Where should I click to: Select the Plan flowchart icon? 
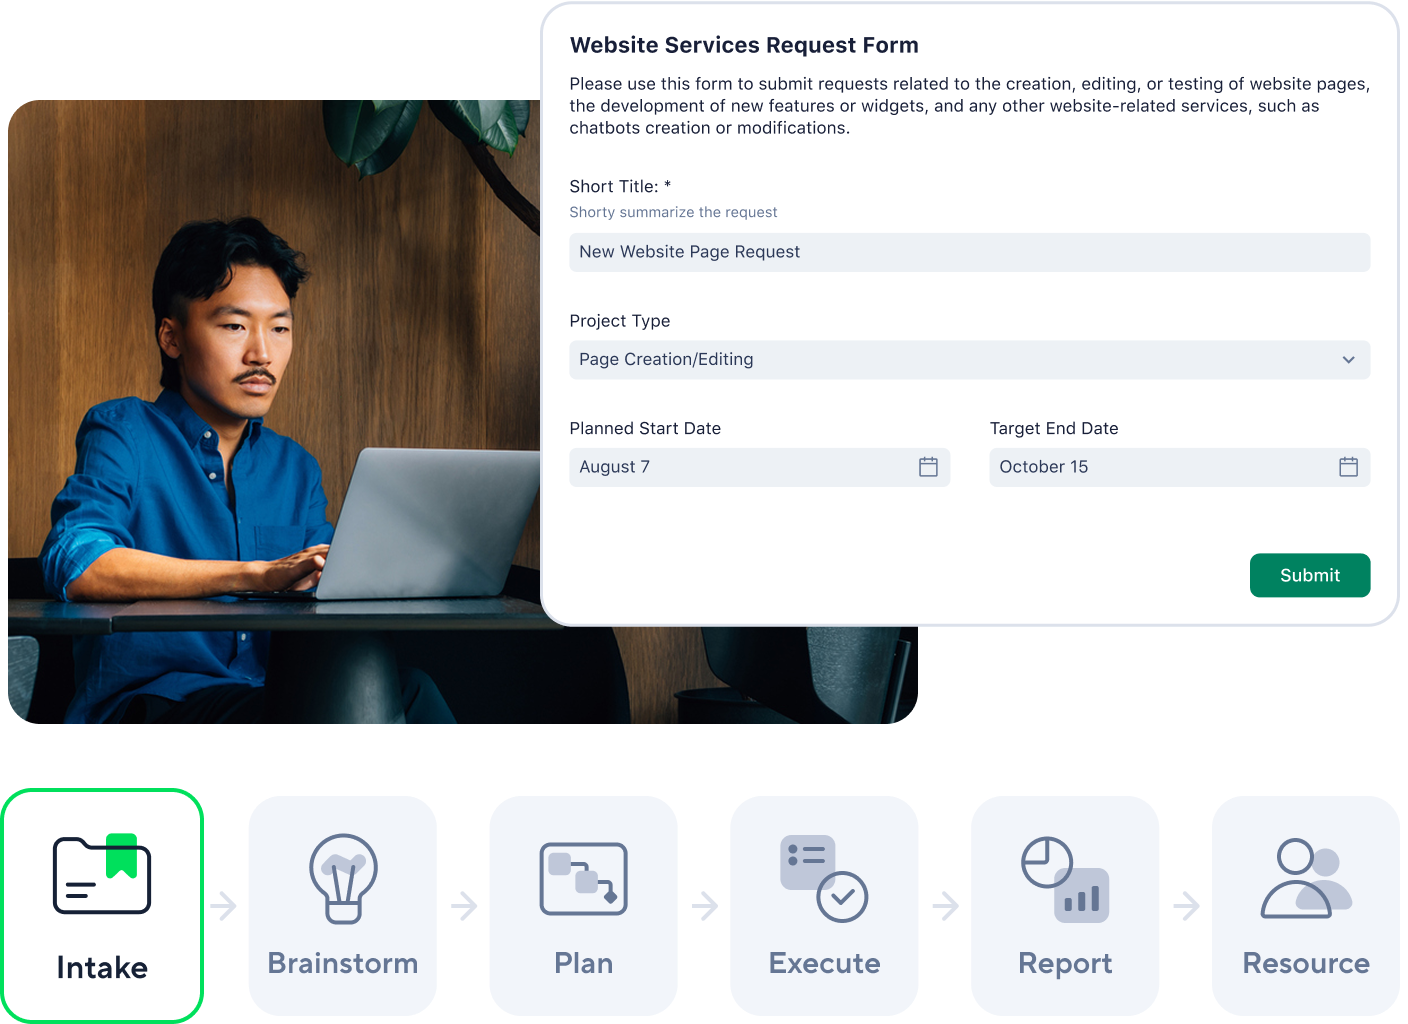583,880
